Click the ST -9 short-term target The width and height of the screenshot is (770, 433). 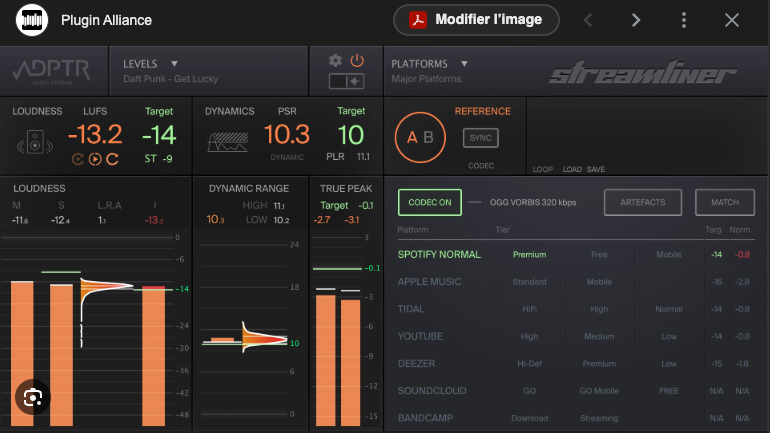[x=158, y=159]
